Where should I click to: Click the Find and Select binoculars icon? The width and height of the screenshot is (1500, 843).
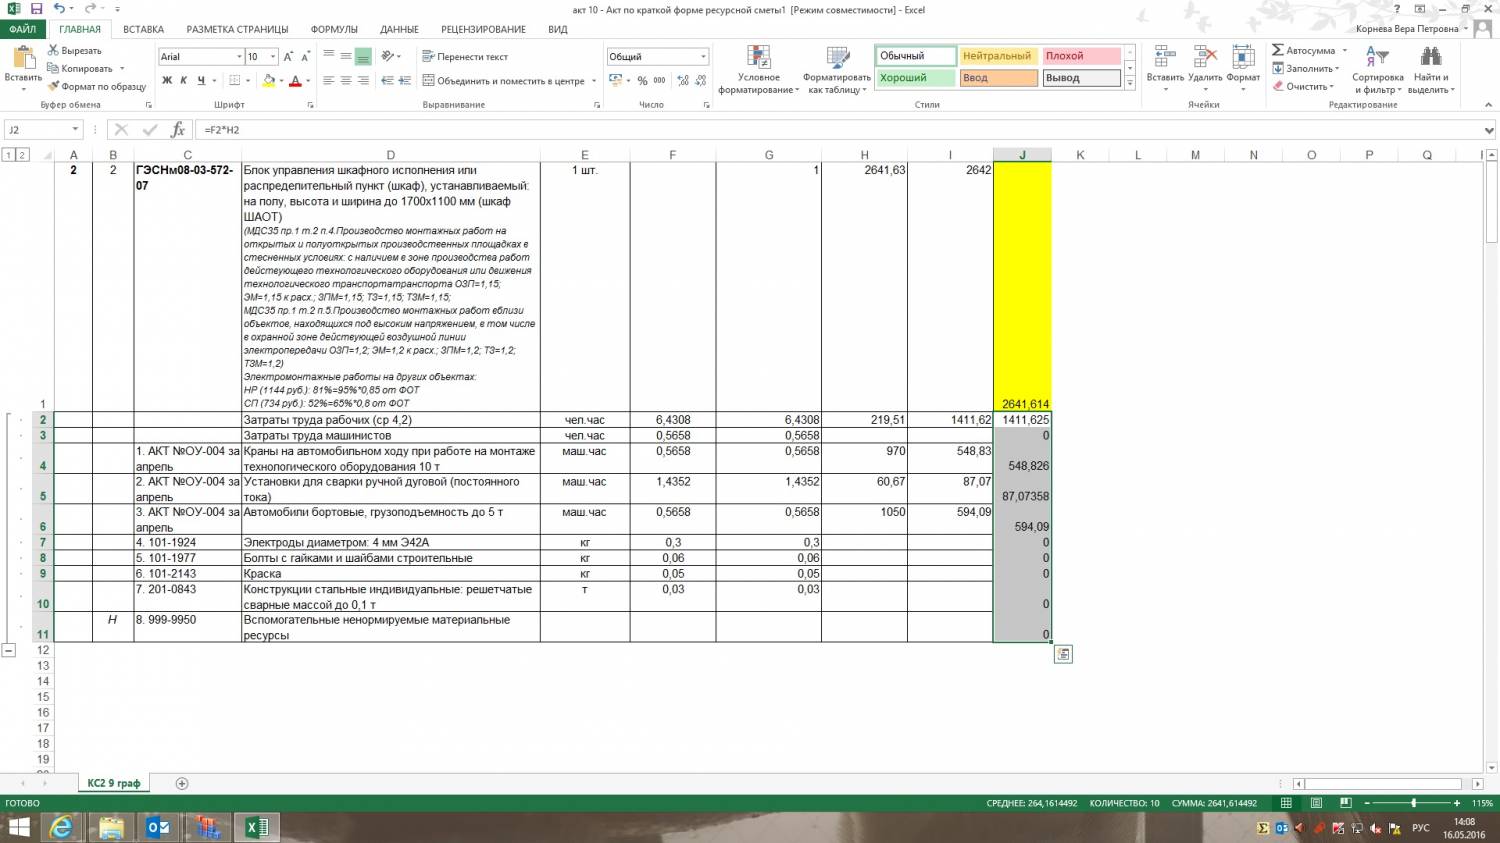[1431, 58]
